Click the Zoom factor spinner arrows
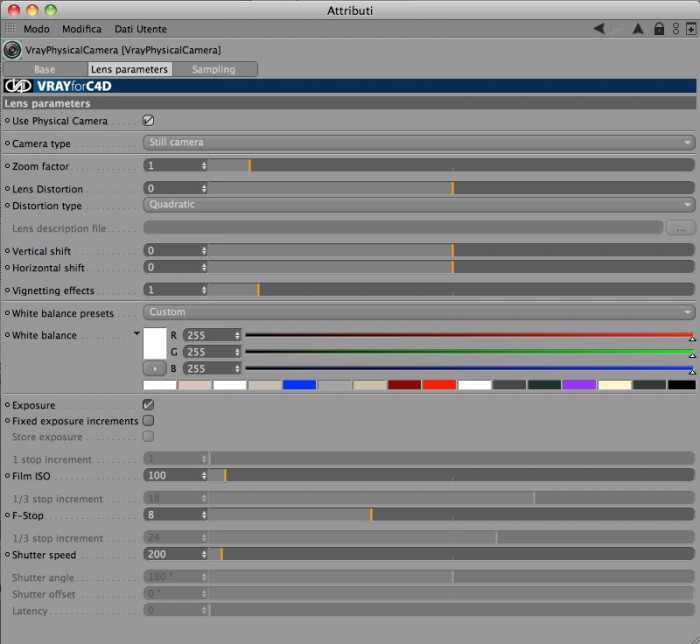 [204, 166]
